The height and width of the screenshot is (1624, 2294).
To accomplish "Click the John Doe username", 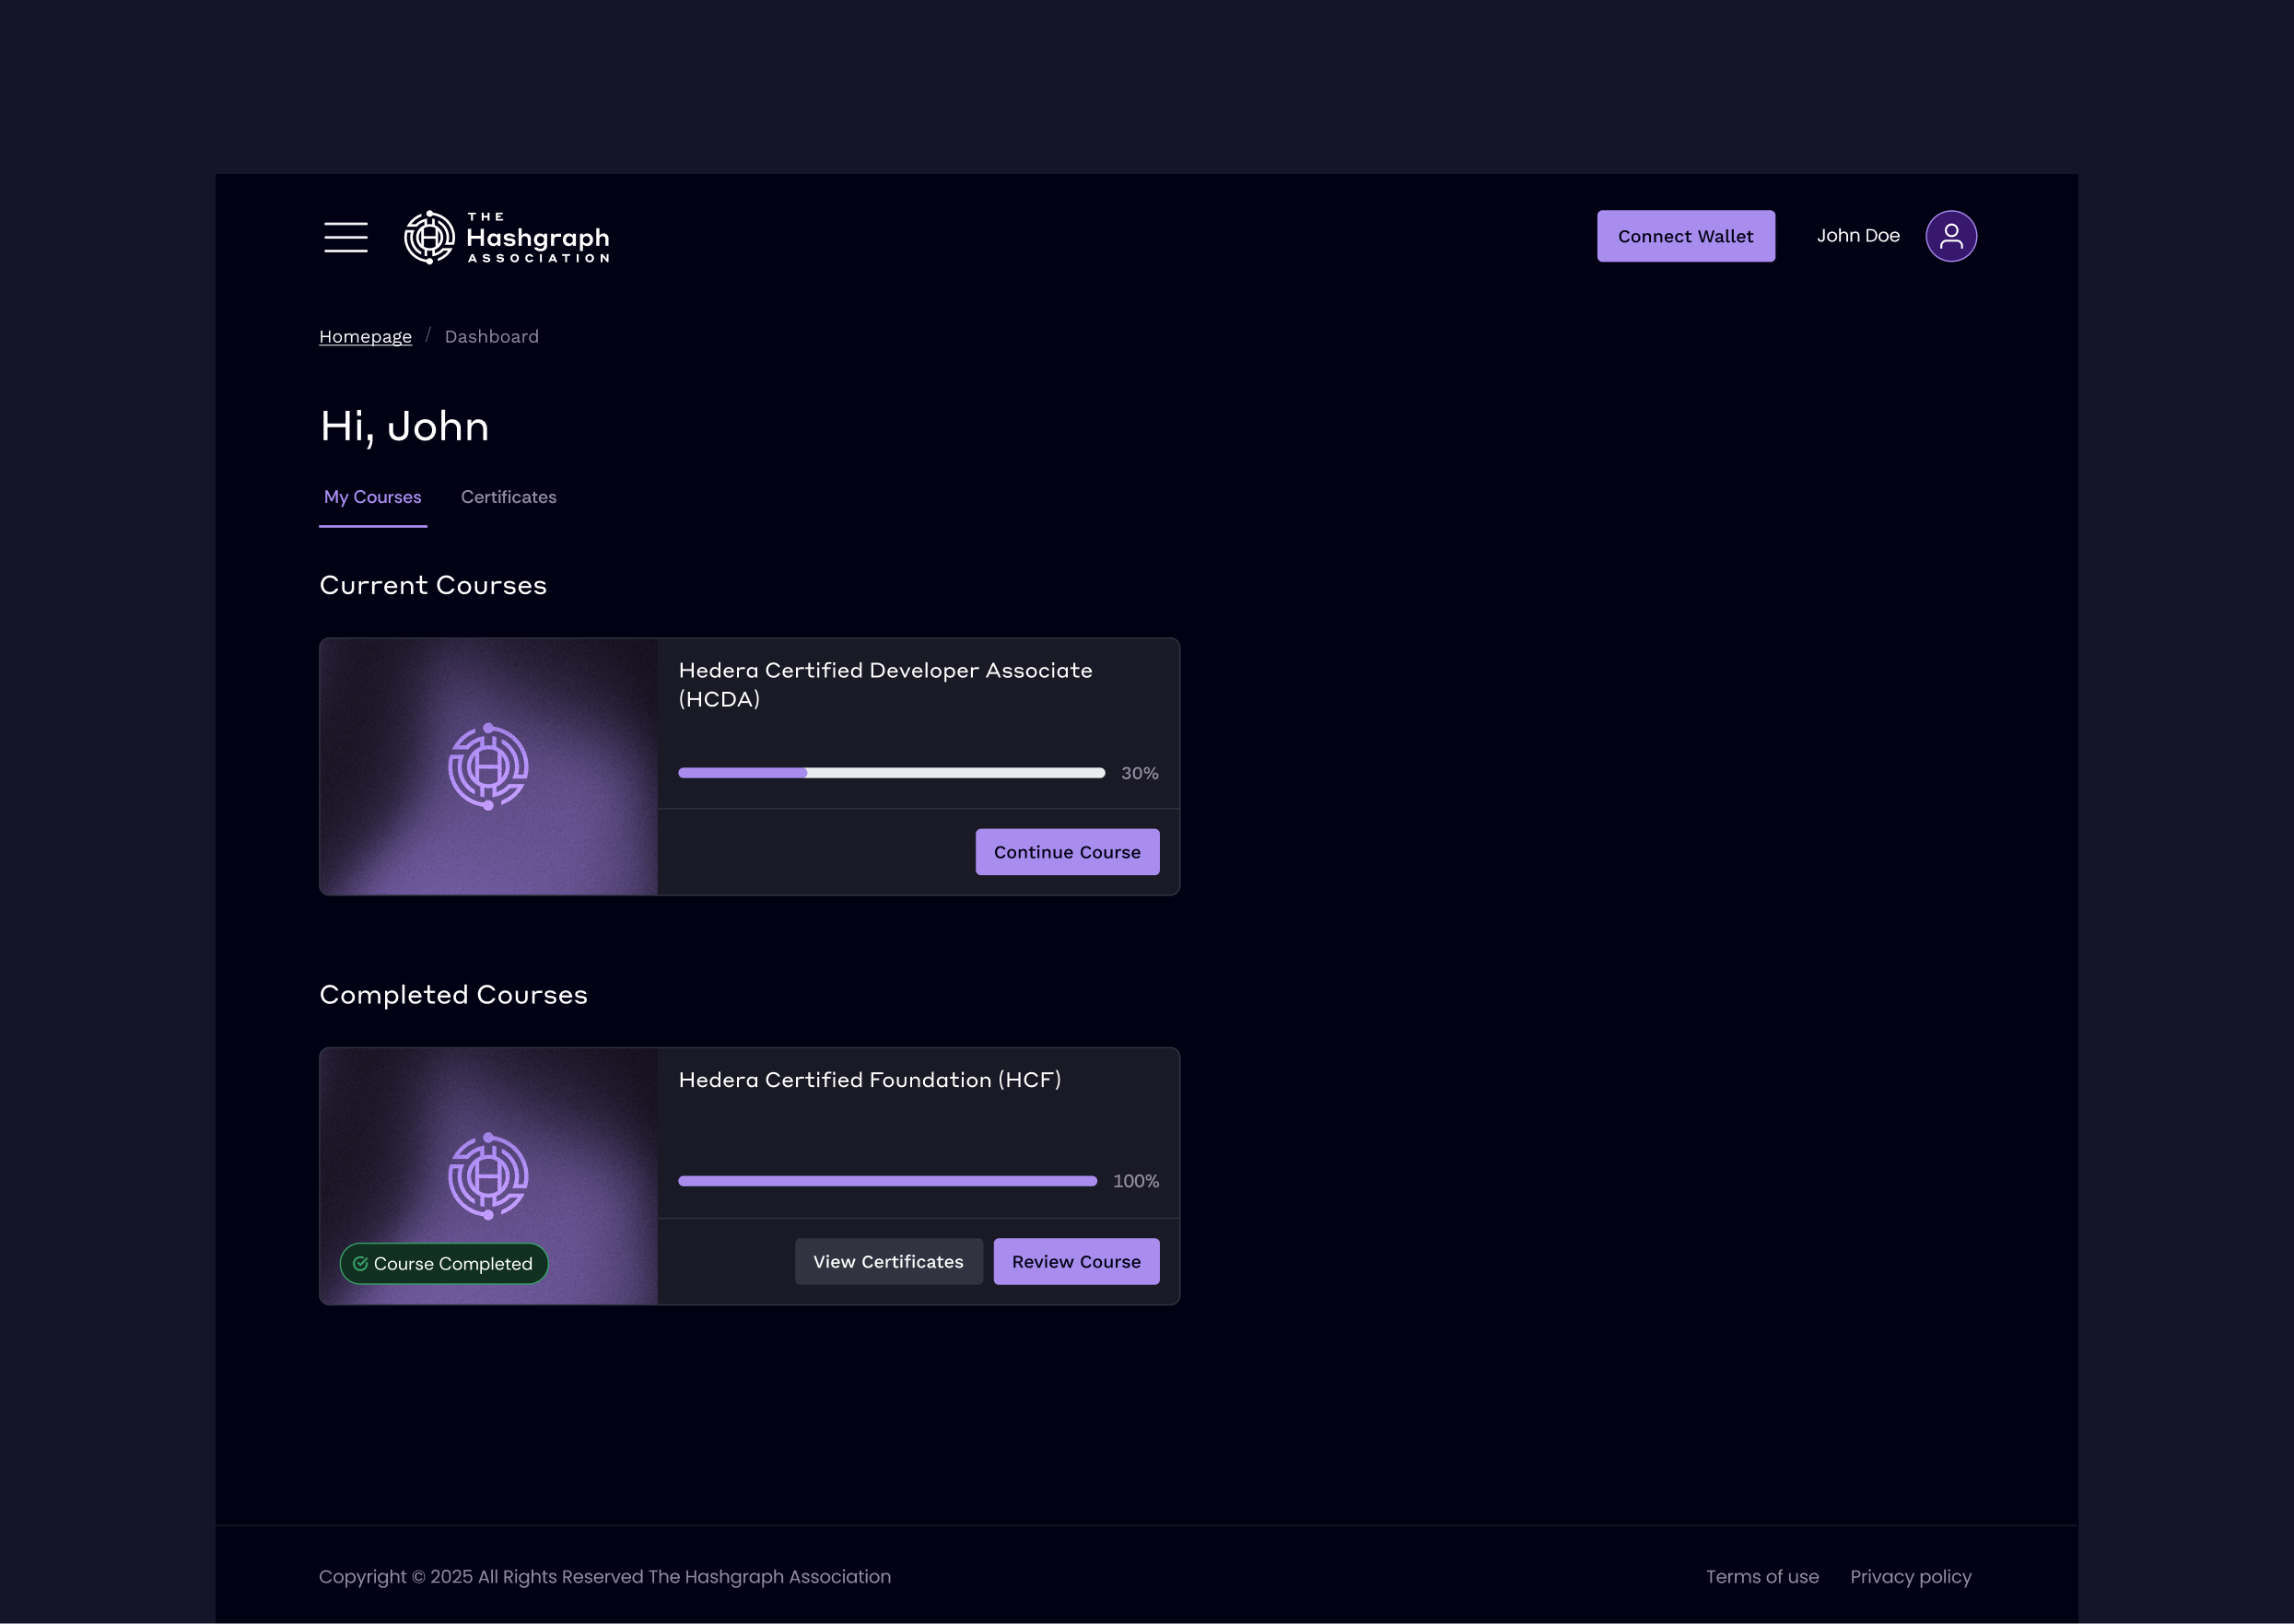I will pyautogui.click(x=1857, y=236).
